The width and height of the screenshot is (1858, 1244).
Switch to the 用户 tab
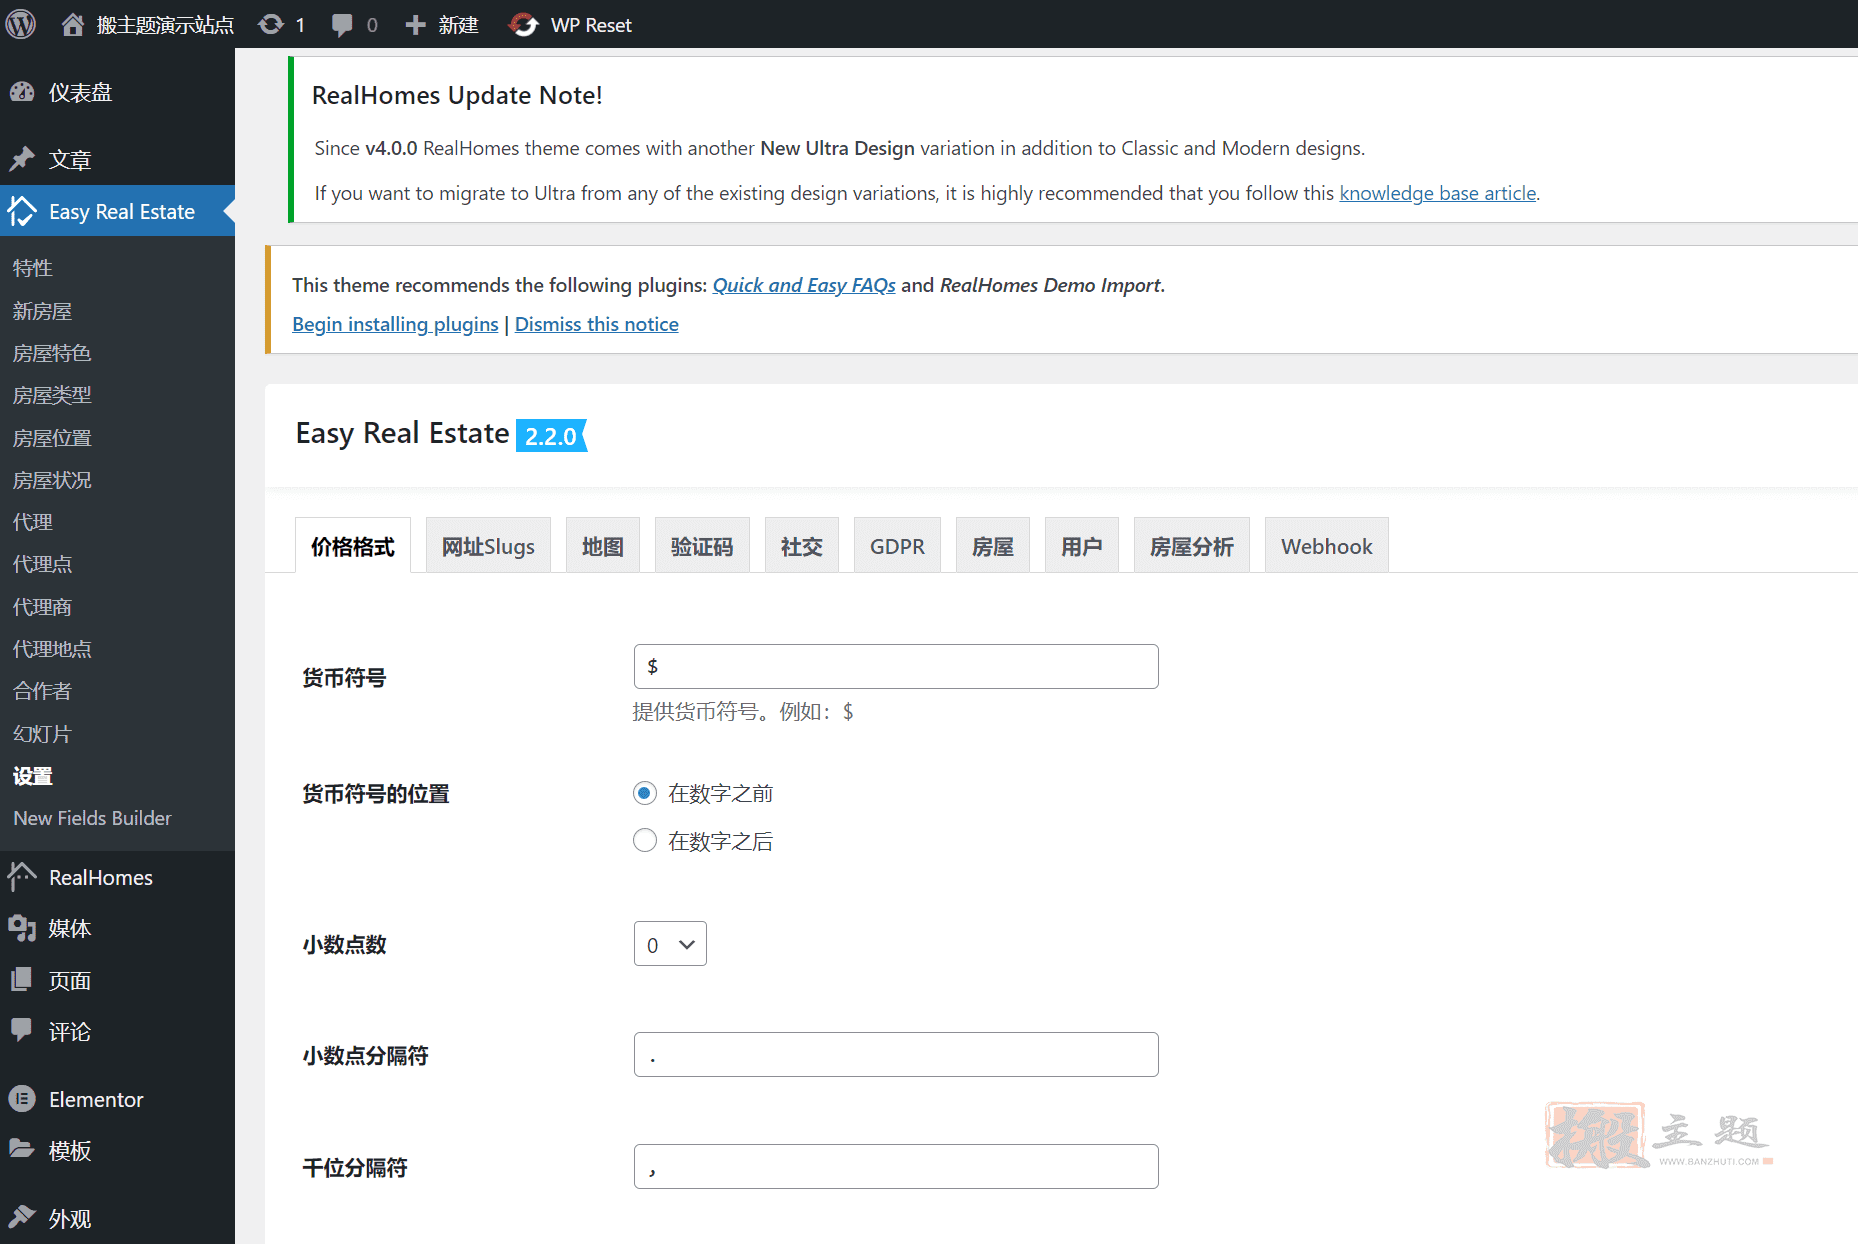pos(1082,546)
